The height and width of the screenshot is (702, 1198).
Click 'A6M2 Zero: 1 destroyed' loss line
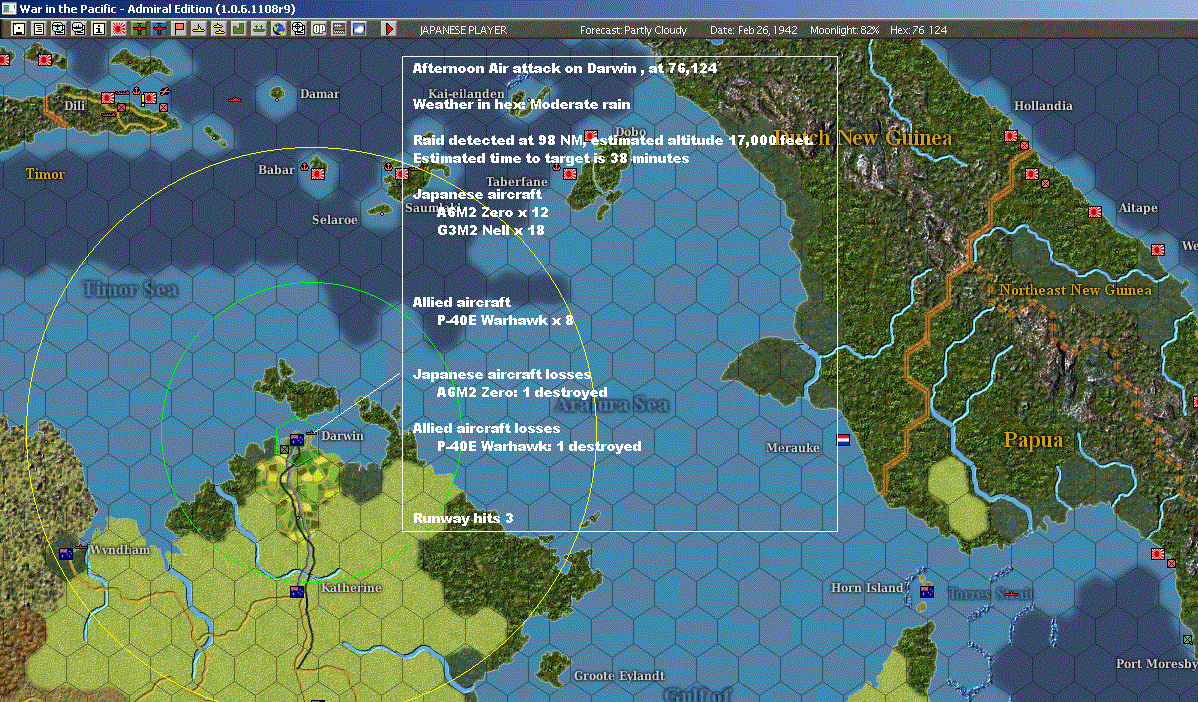coord(522,393)
